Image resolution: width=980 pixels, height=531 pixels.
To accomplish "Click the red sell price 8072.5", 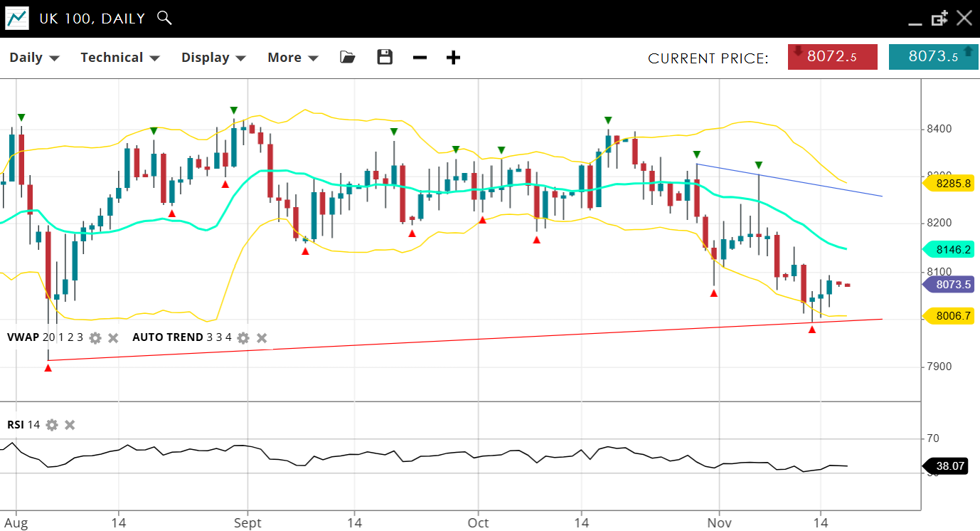I will click(x=832, y=57).
